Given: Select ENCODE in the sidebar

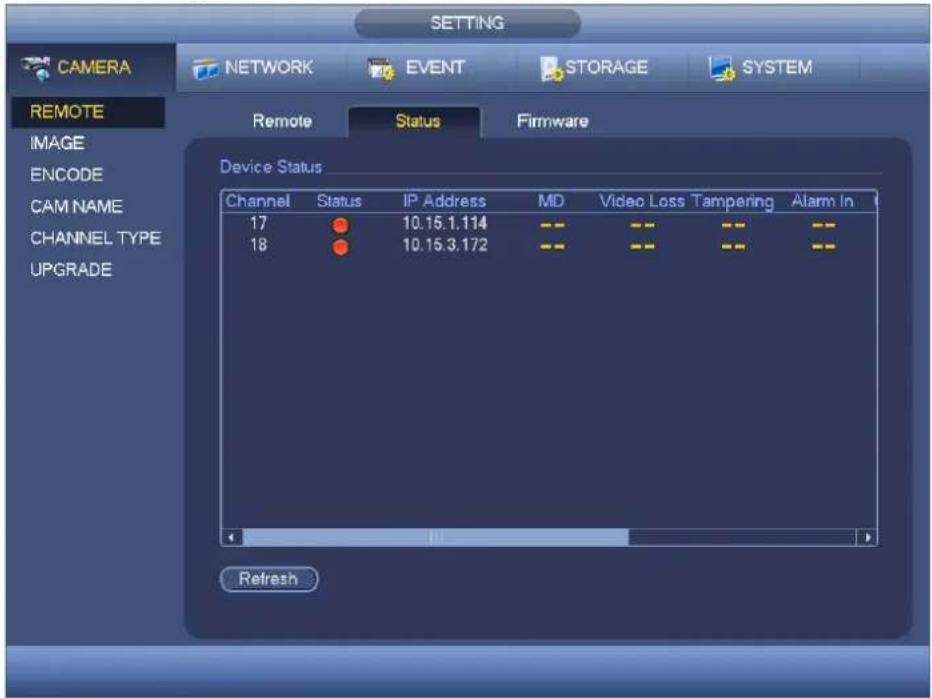Looking at the screenshot, I should tap(67, 175).
